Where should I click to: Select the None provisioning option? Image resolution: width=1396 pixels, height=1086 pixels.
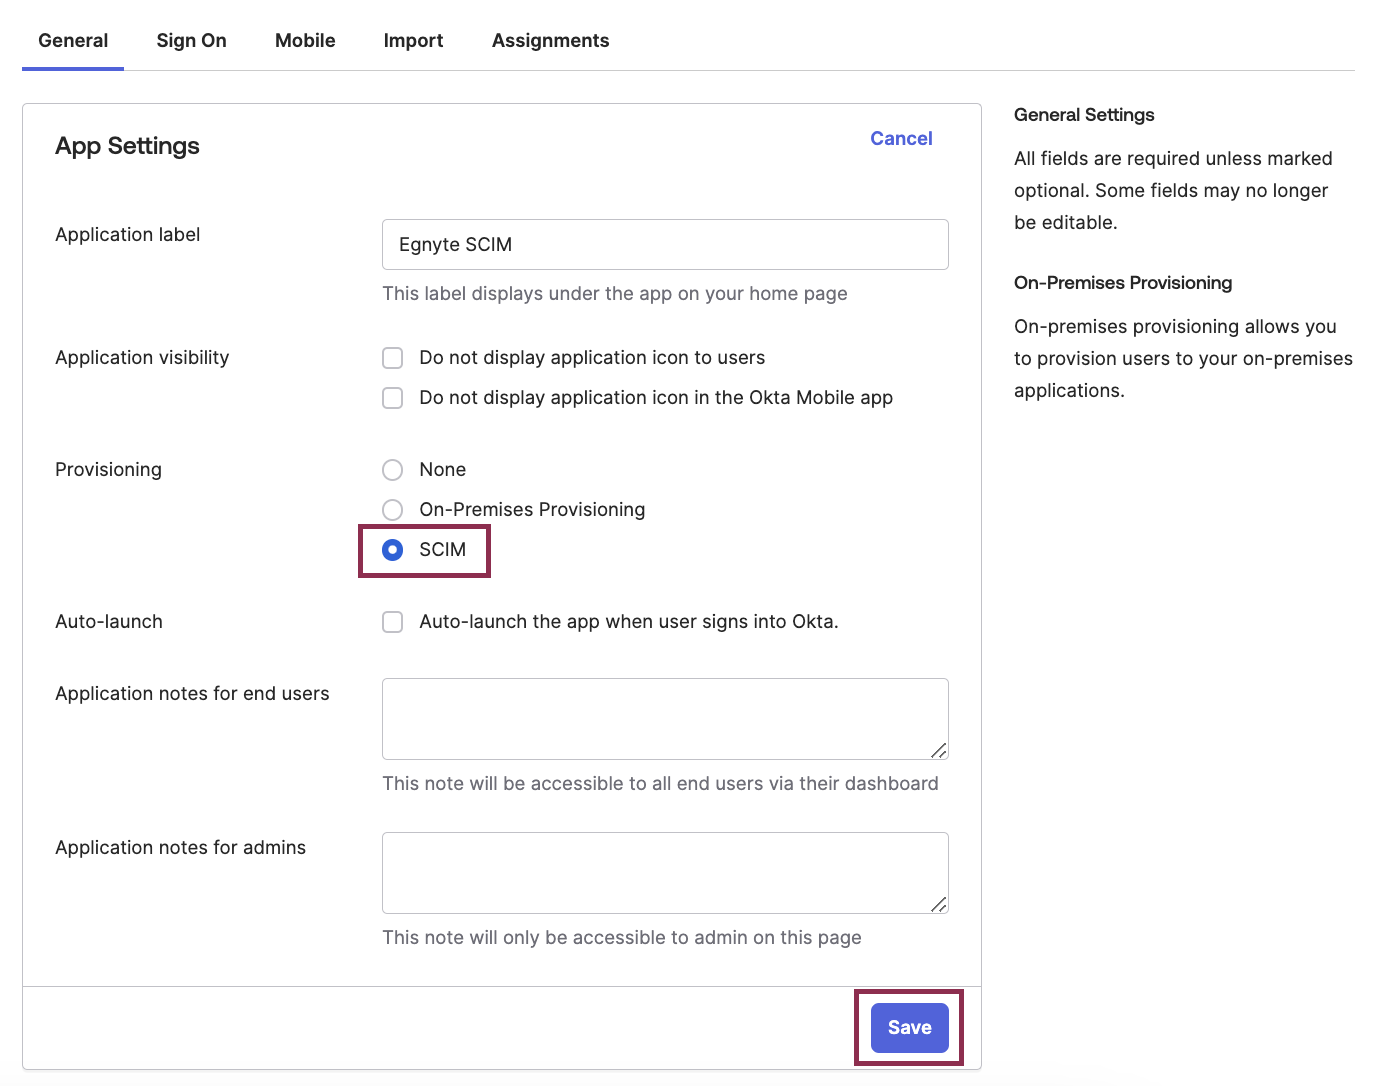(x=392, y=469)
